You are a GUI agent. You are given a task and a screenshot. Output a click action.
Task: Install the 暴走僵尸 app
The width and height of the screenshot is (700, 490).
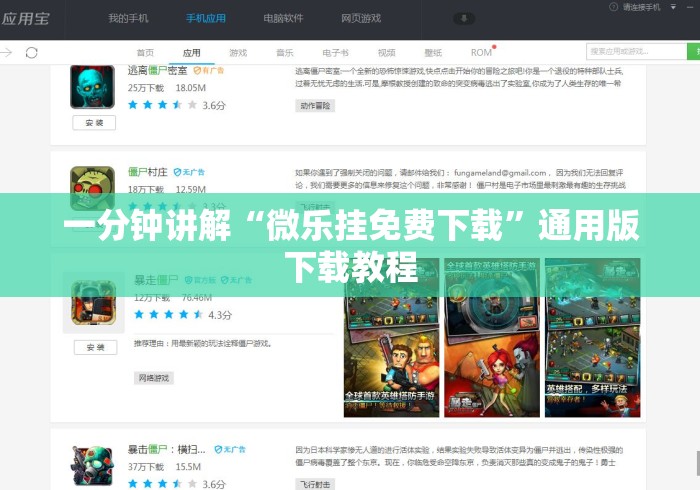(96, 347)
